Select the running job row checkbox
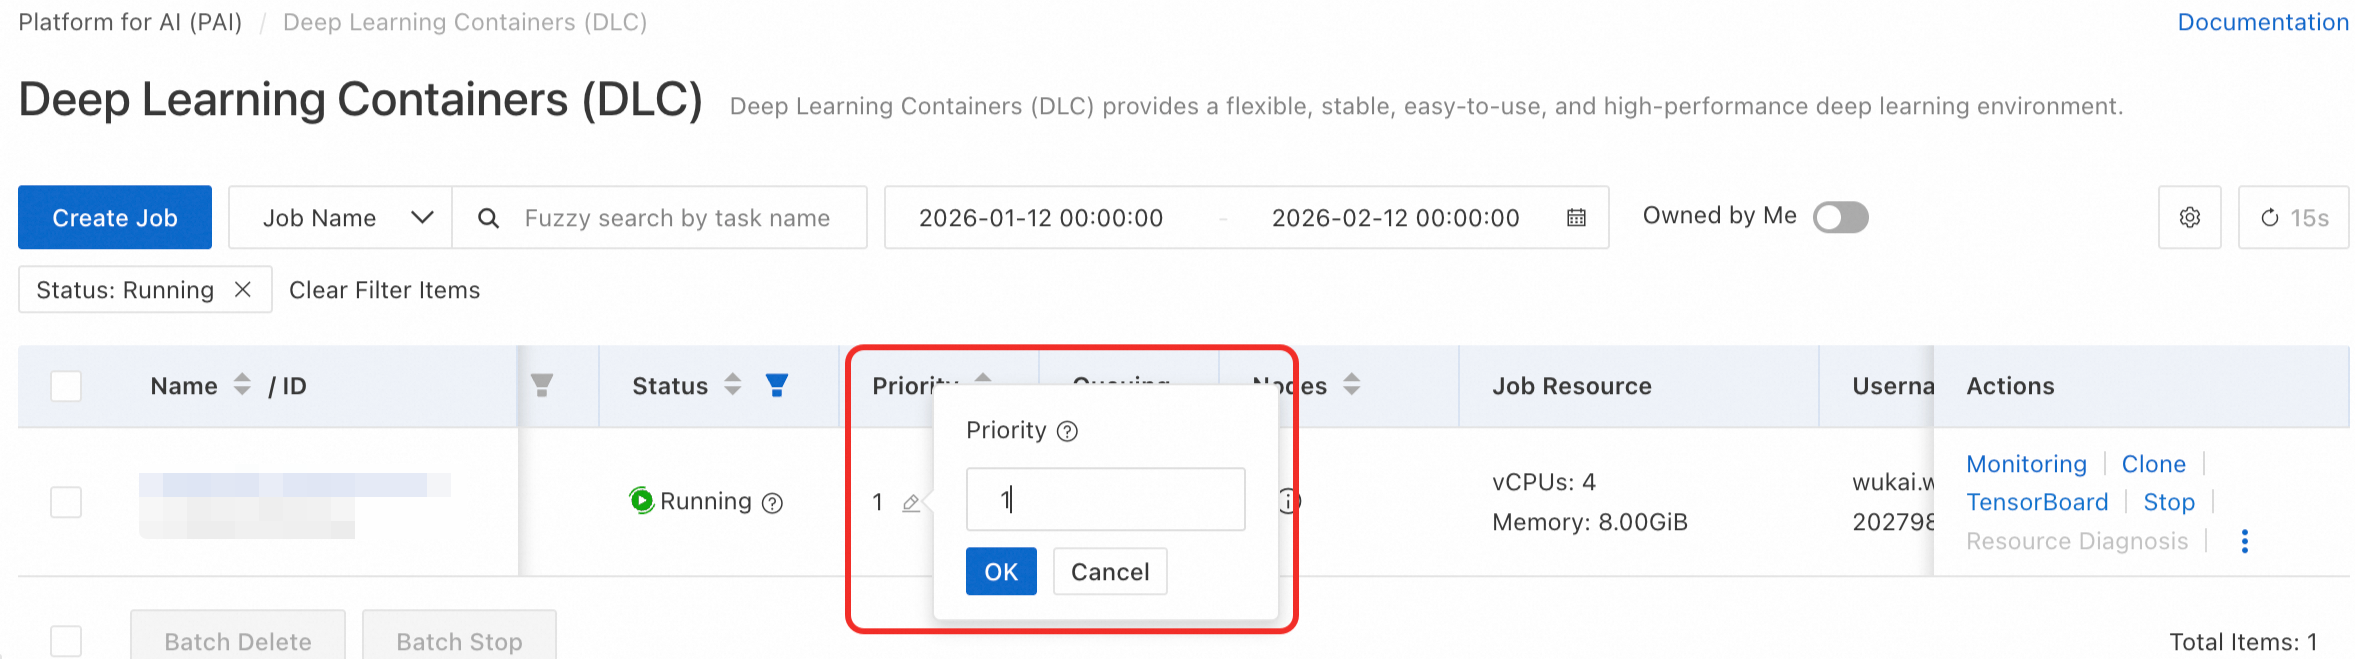Image resolution: width=2355 pixels, height=659 pixels. (x=66, y=502)
